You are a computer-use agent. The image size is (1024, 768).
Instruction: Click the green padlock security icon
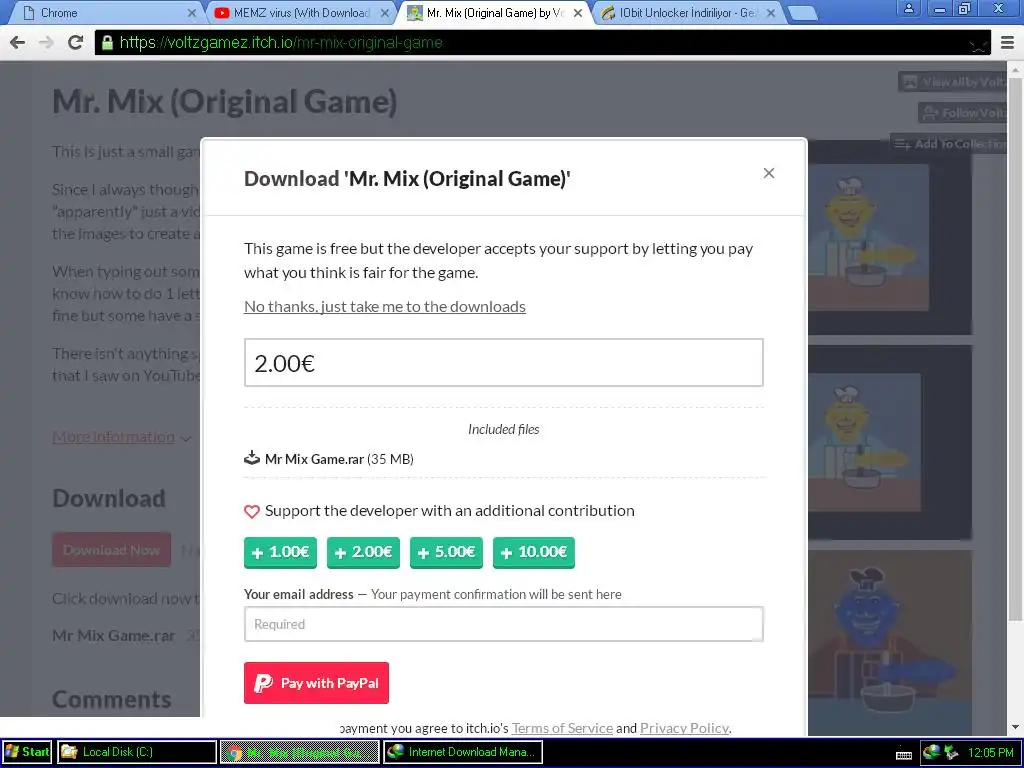click(106, 43)
